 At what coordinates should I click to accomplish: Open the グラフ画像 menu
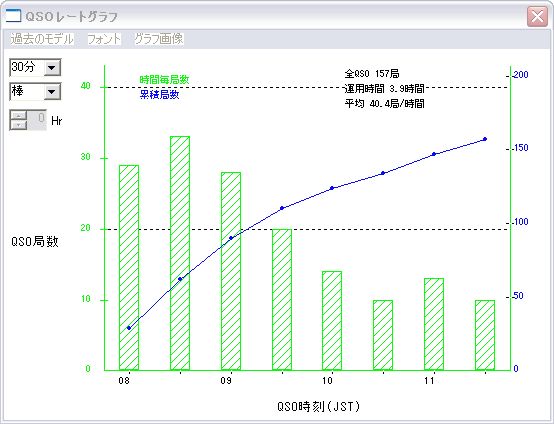coord(159,39)
